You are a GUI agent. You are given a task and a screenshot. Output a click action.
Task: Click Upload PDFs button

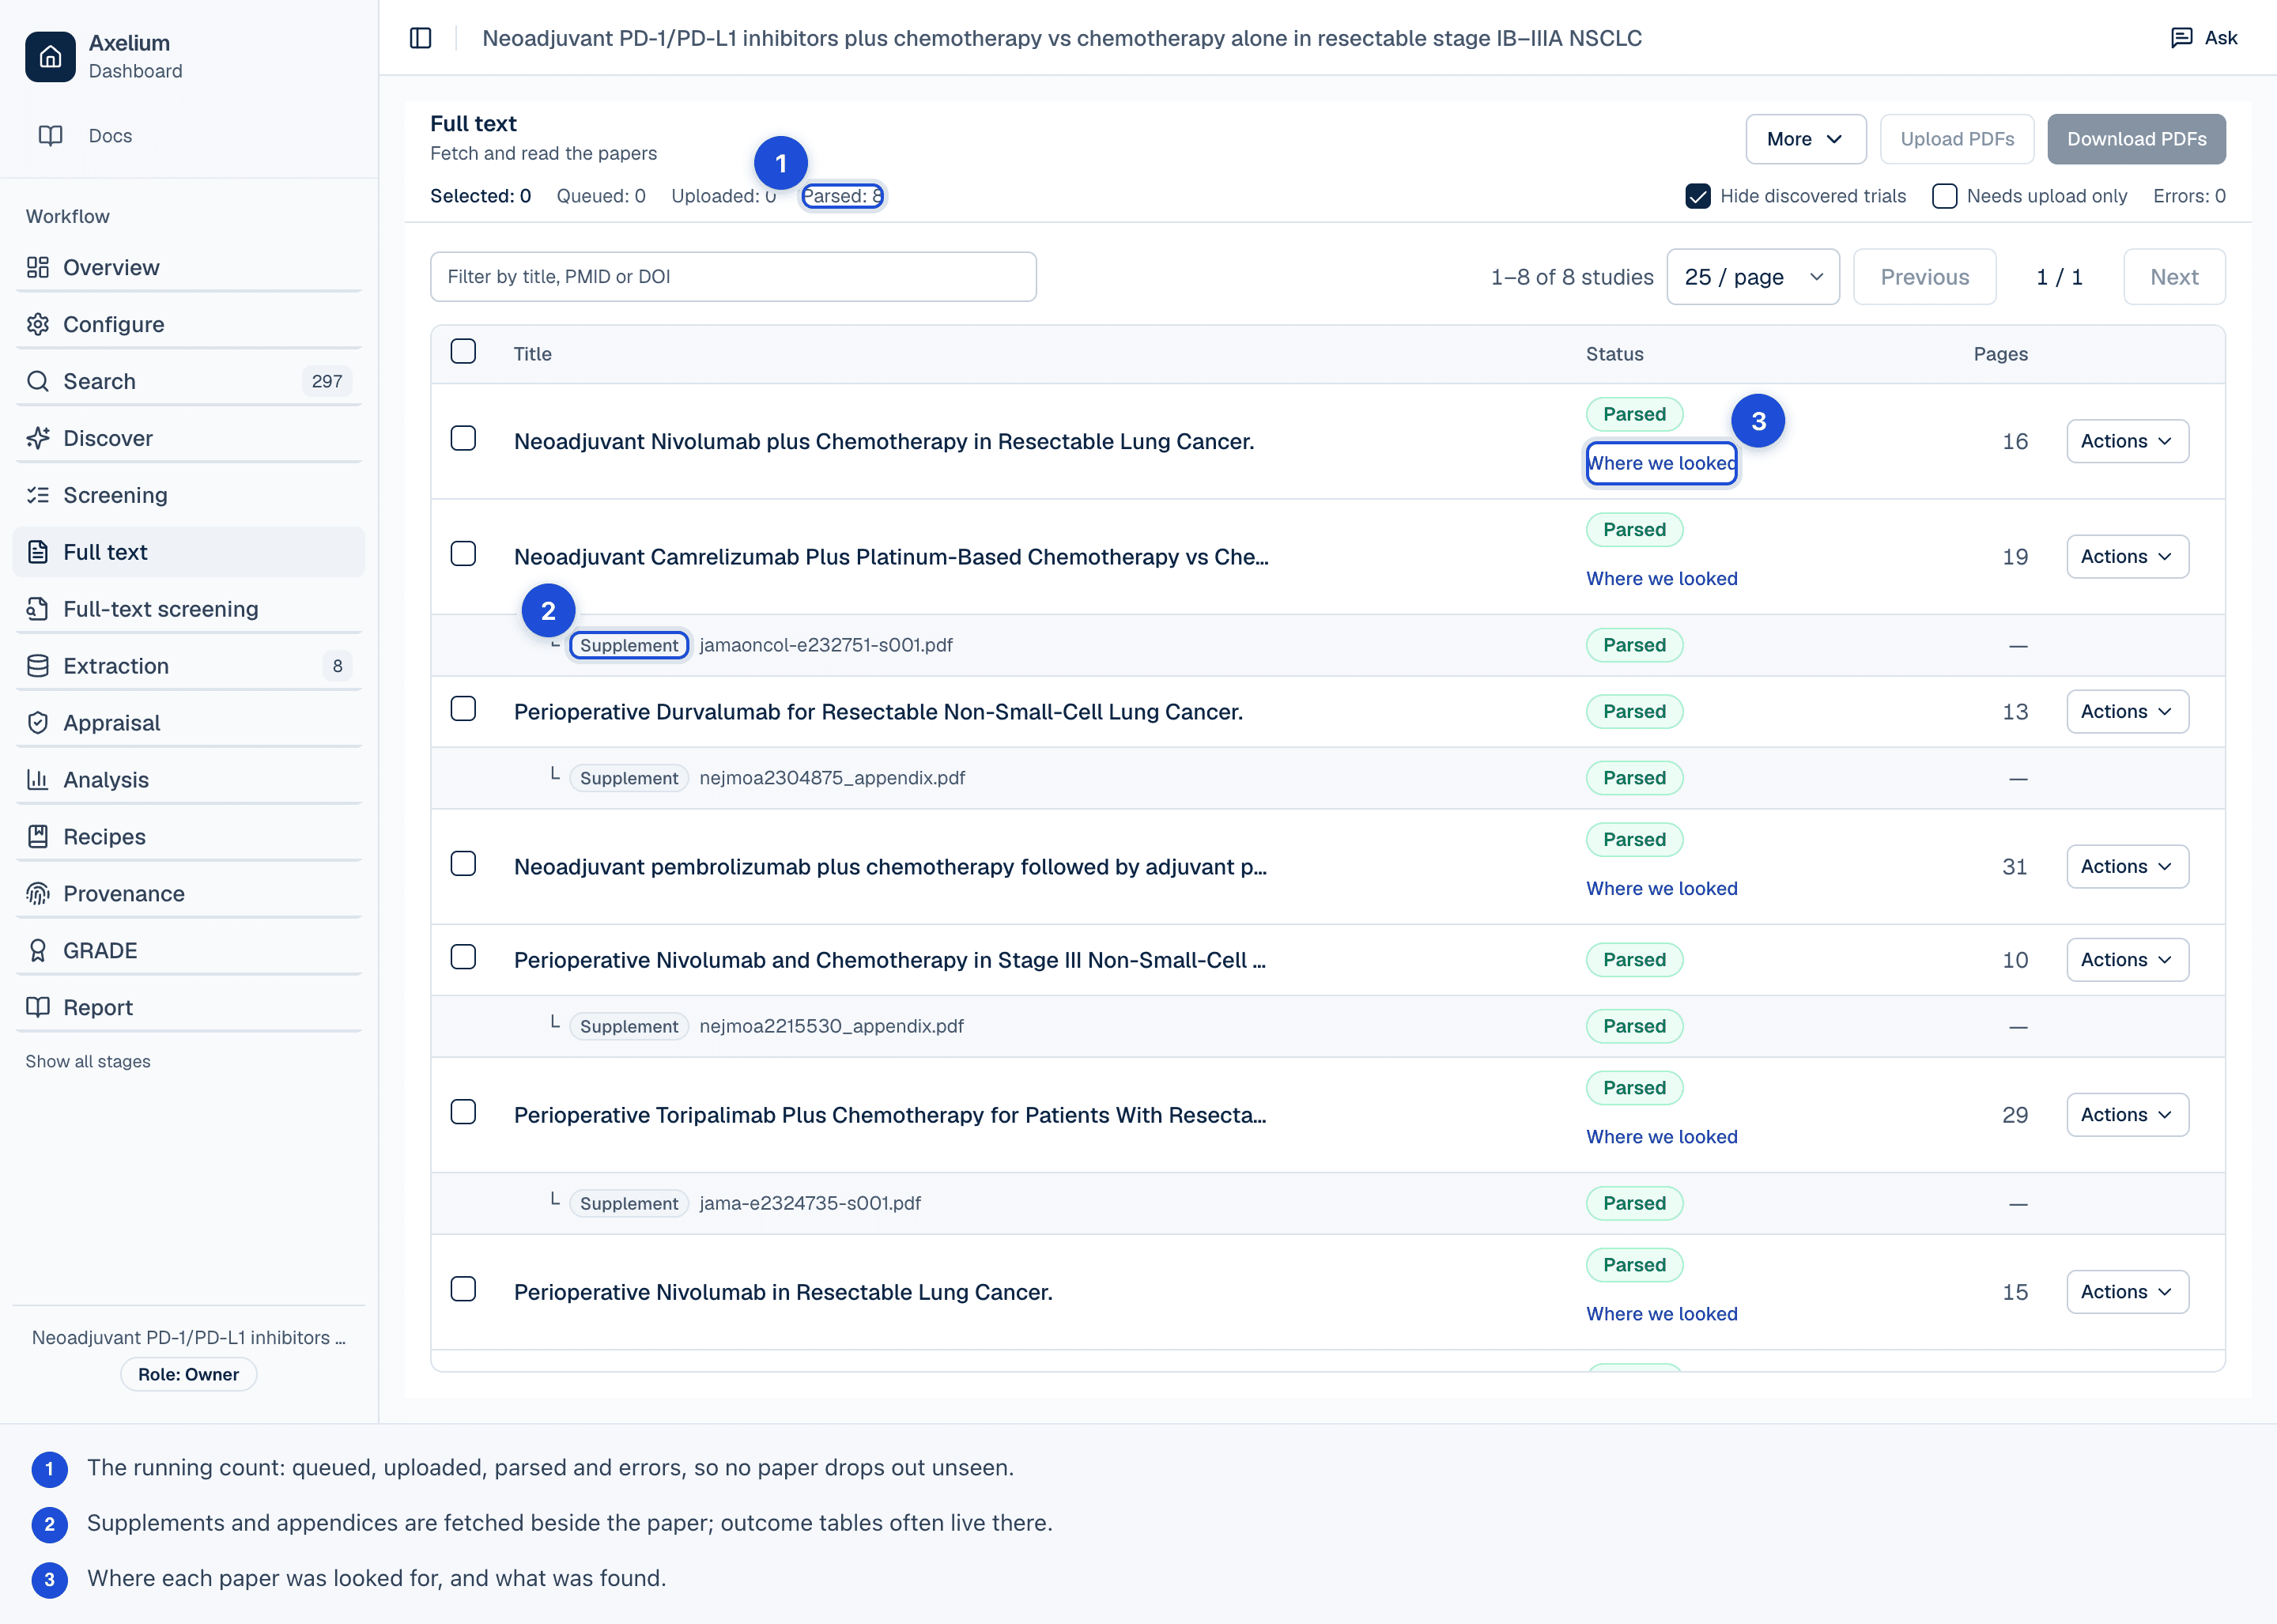(x=1957, y=139)
